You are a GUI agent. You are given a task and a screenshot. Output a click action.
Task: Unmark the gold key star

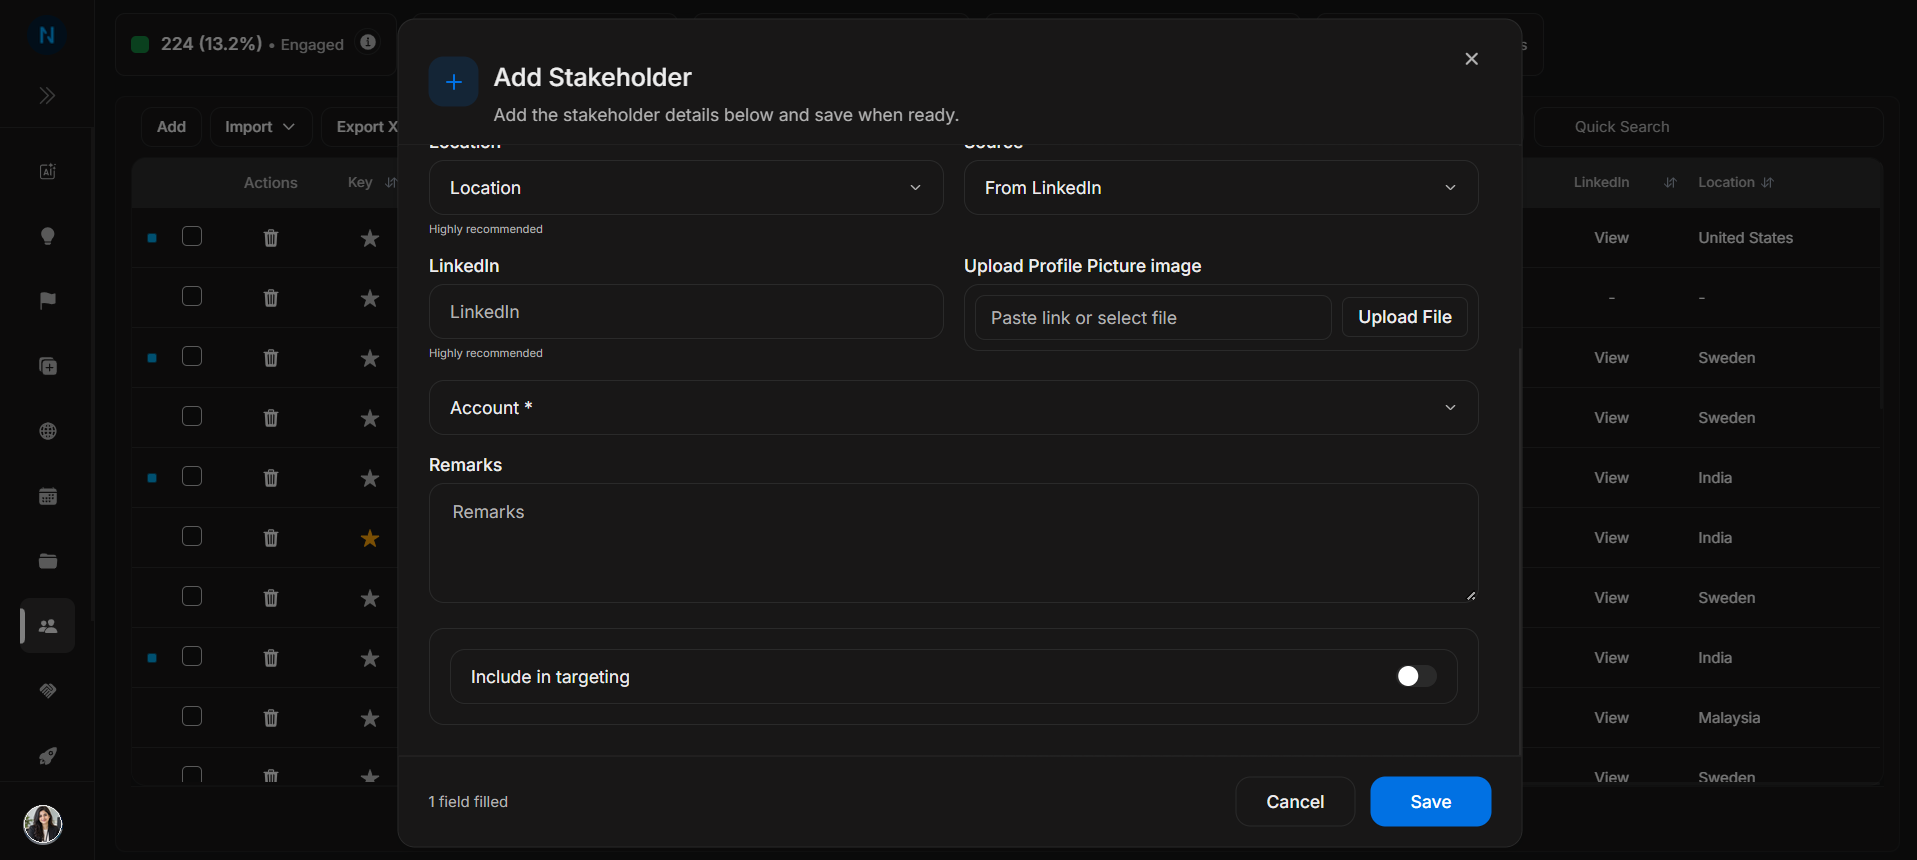(370, 538)
